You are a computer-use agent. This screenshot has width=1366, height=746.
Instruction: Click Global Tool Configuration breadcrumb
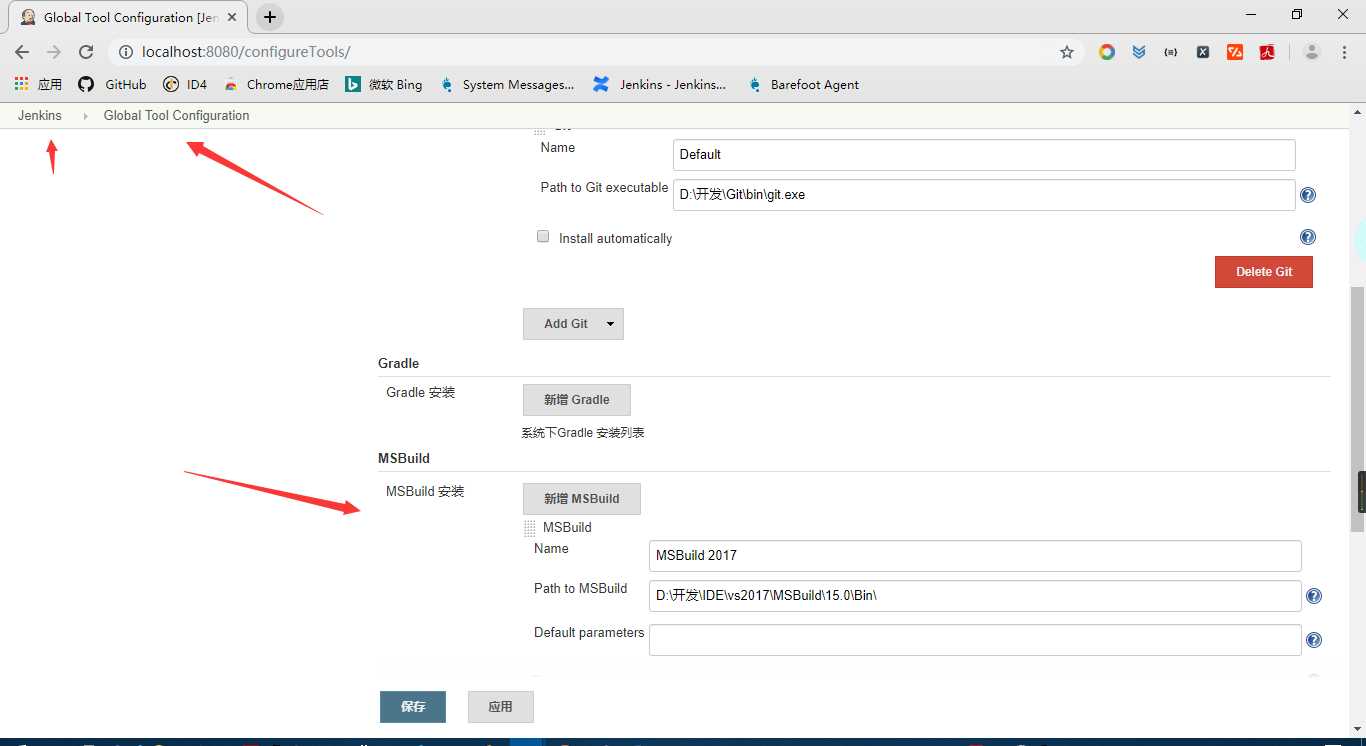[x=177, y=116]
